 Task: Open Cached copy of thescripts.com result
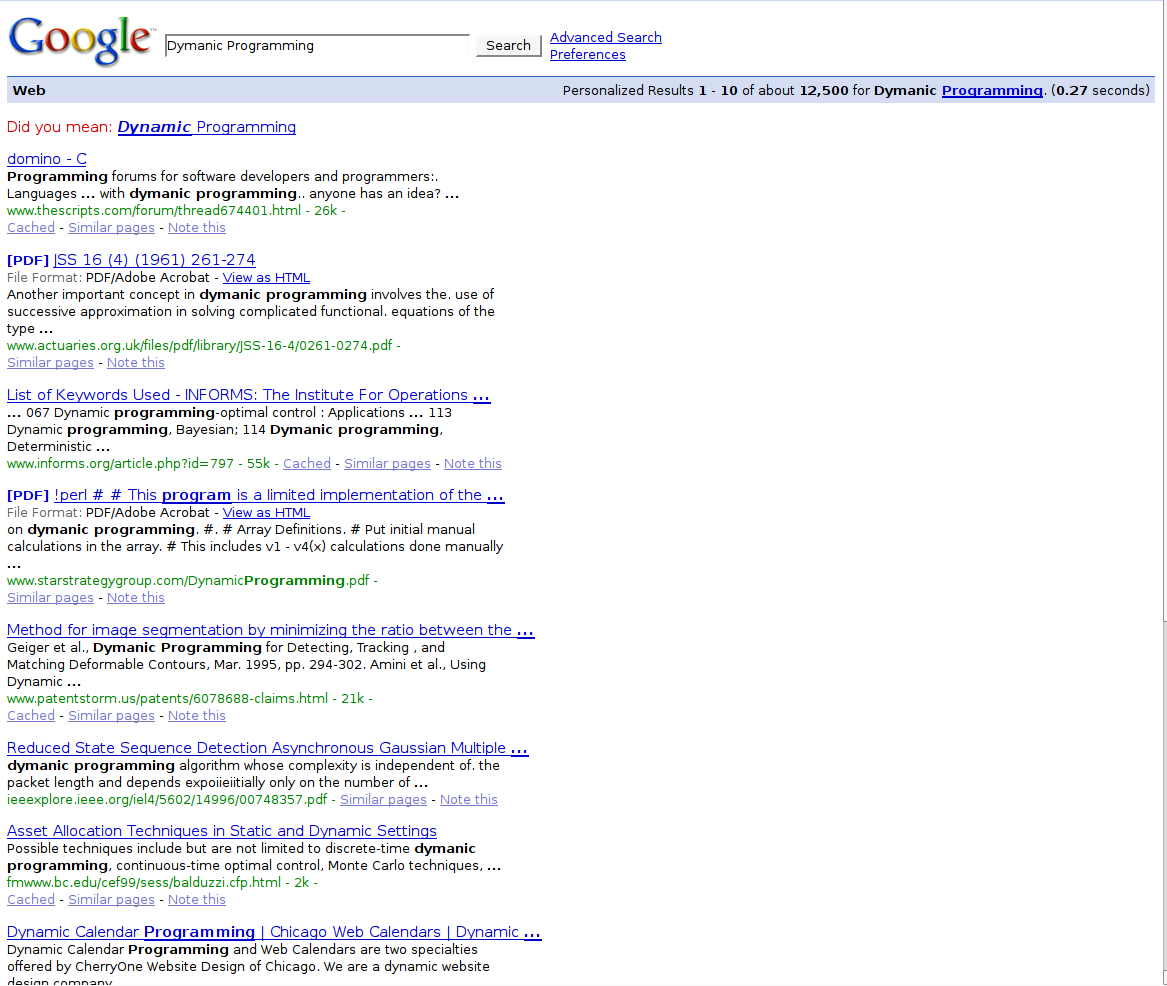coord(31,228)
